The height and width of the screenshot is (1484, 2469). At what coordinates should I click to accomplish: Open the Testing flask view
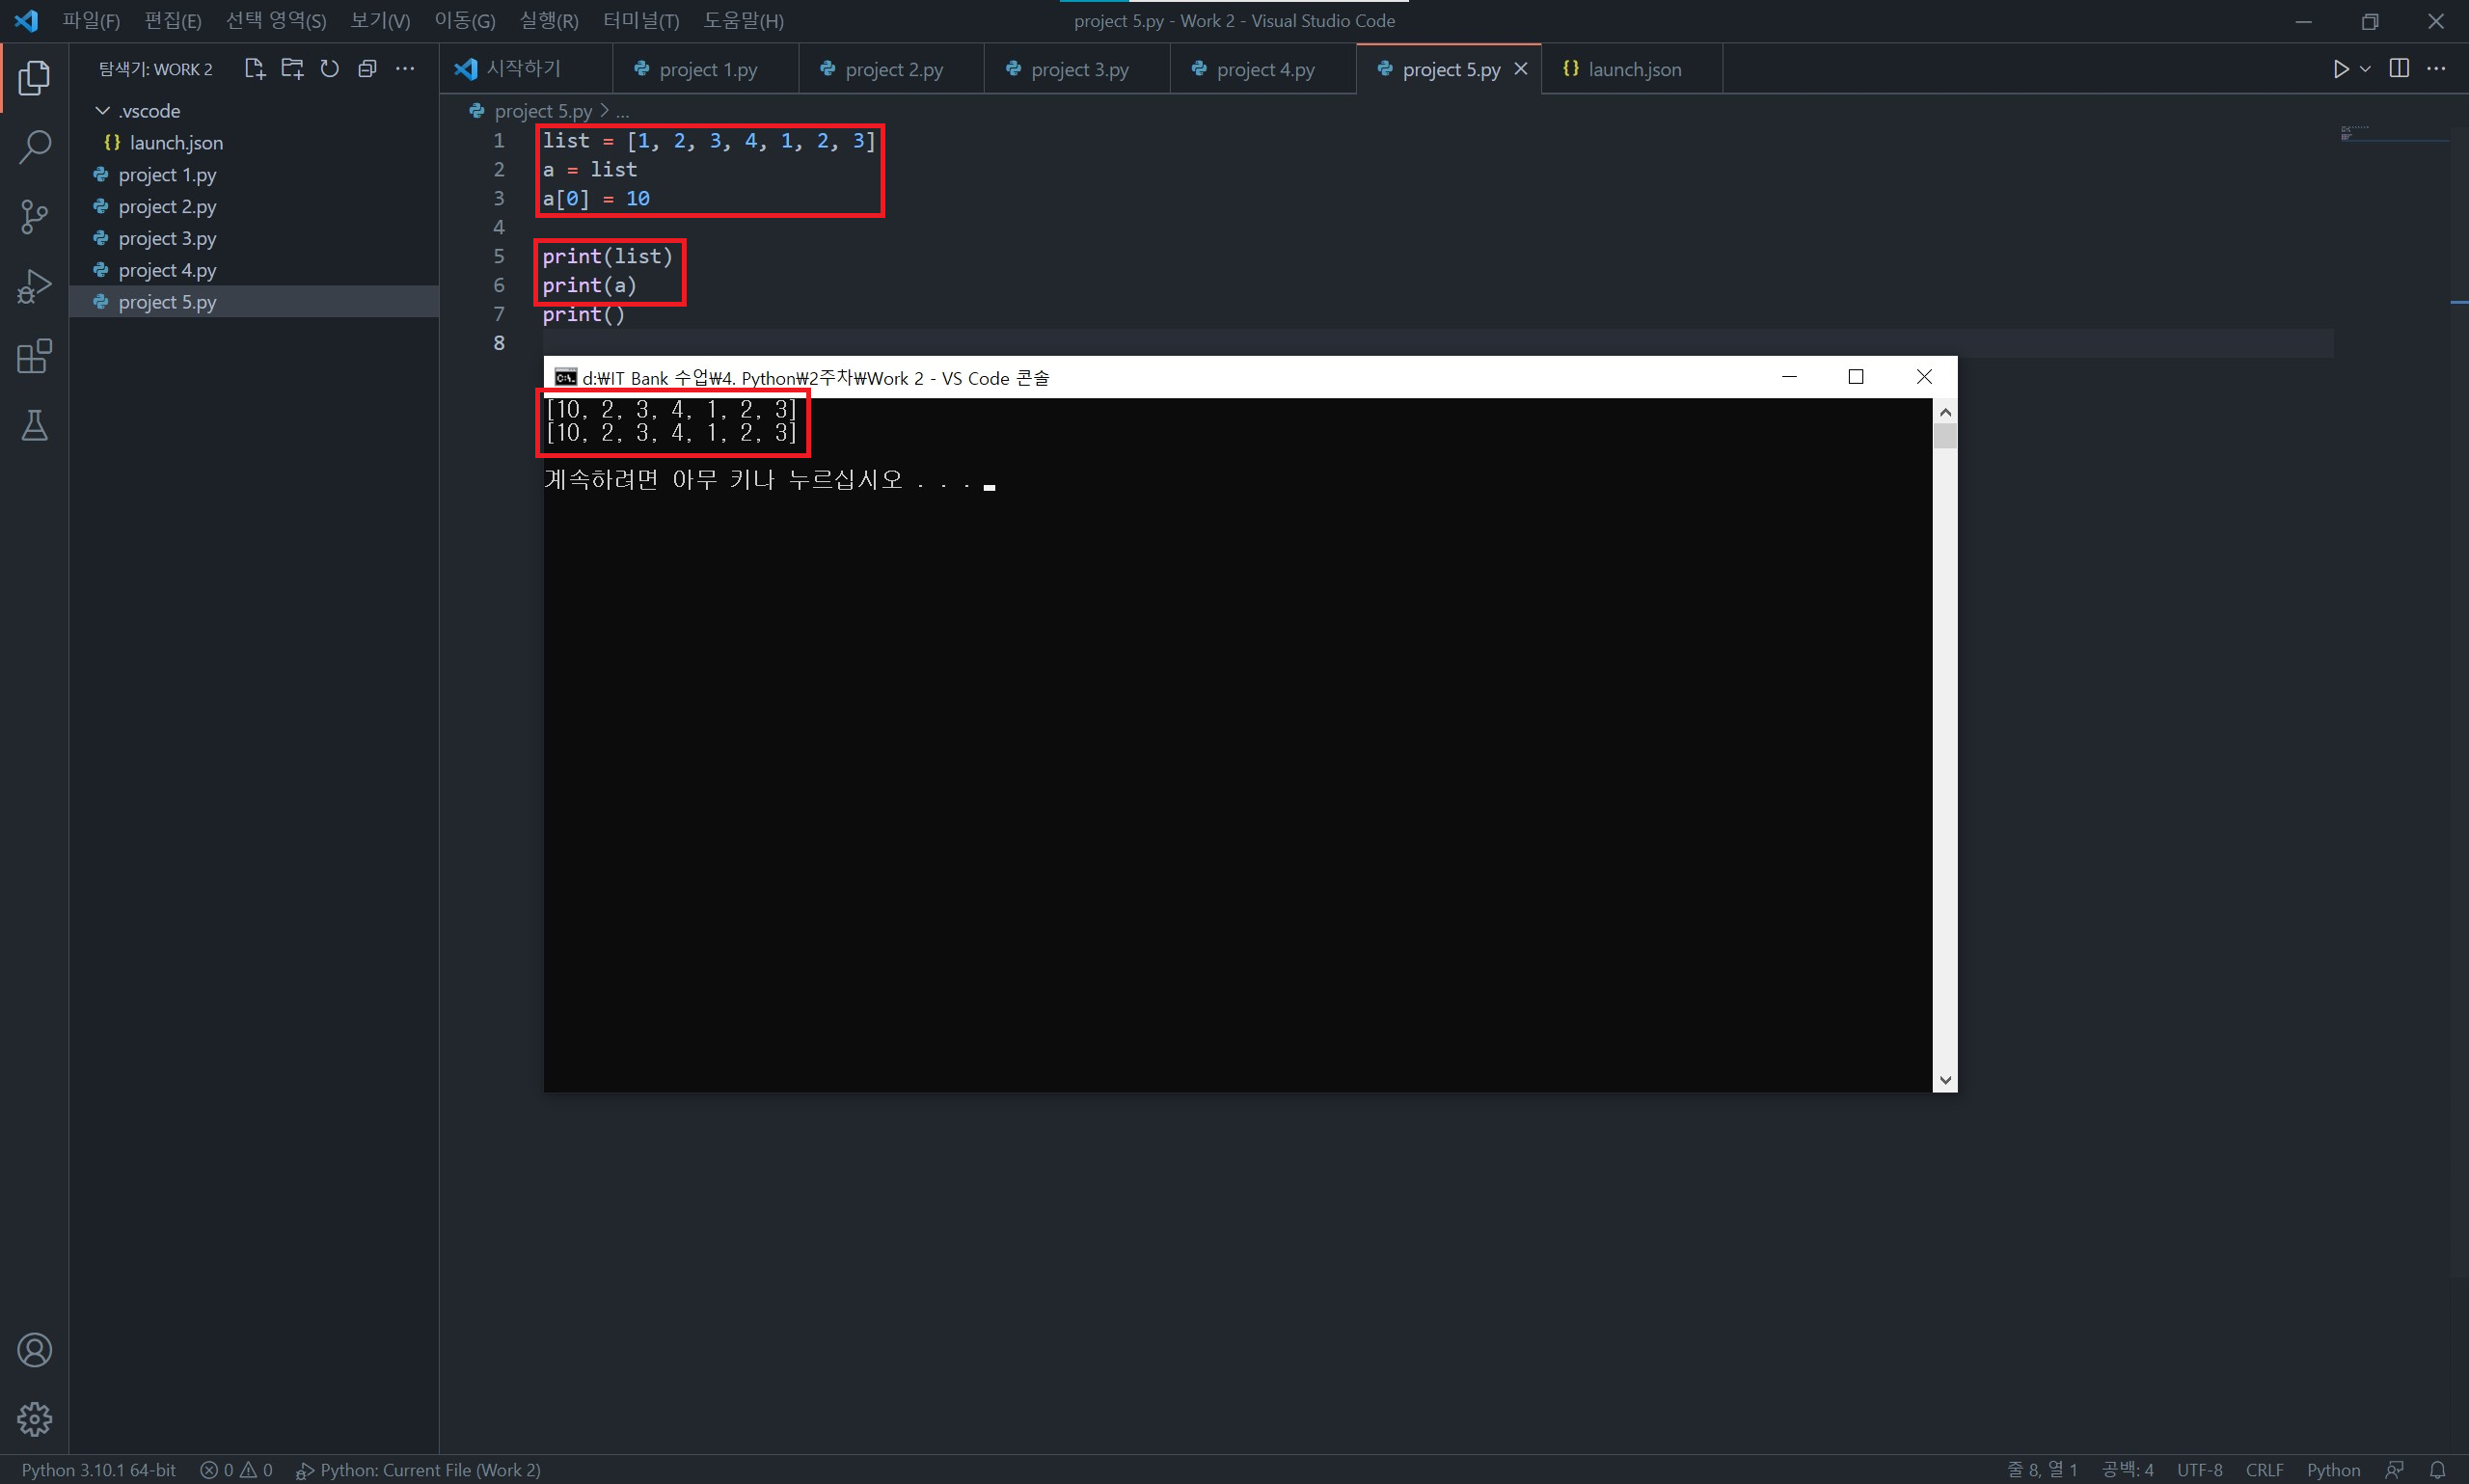[34, 426]
